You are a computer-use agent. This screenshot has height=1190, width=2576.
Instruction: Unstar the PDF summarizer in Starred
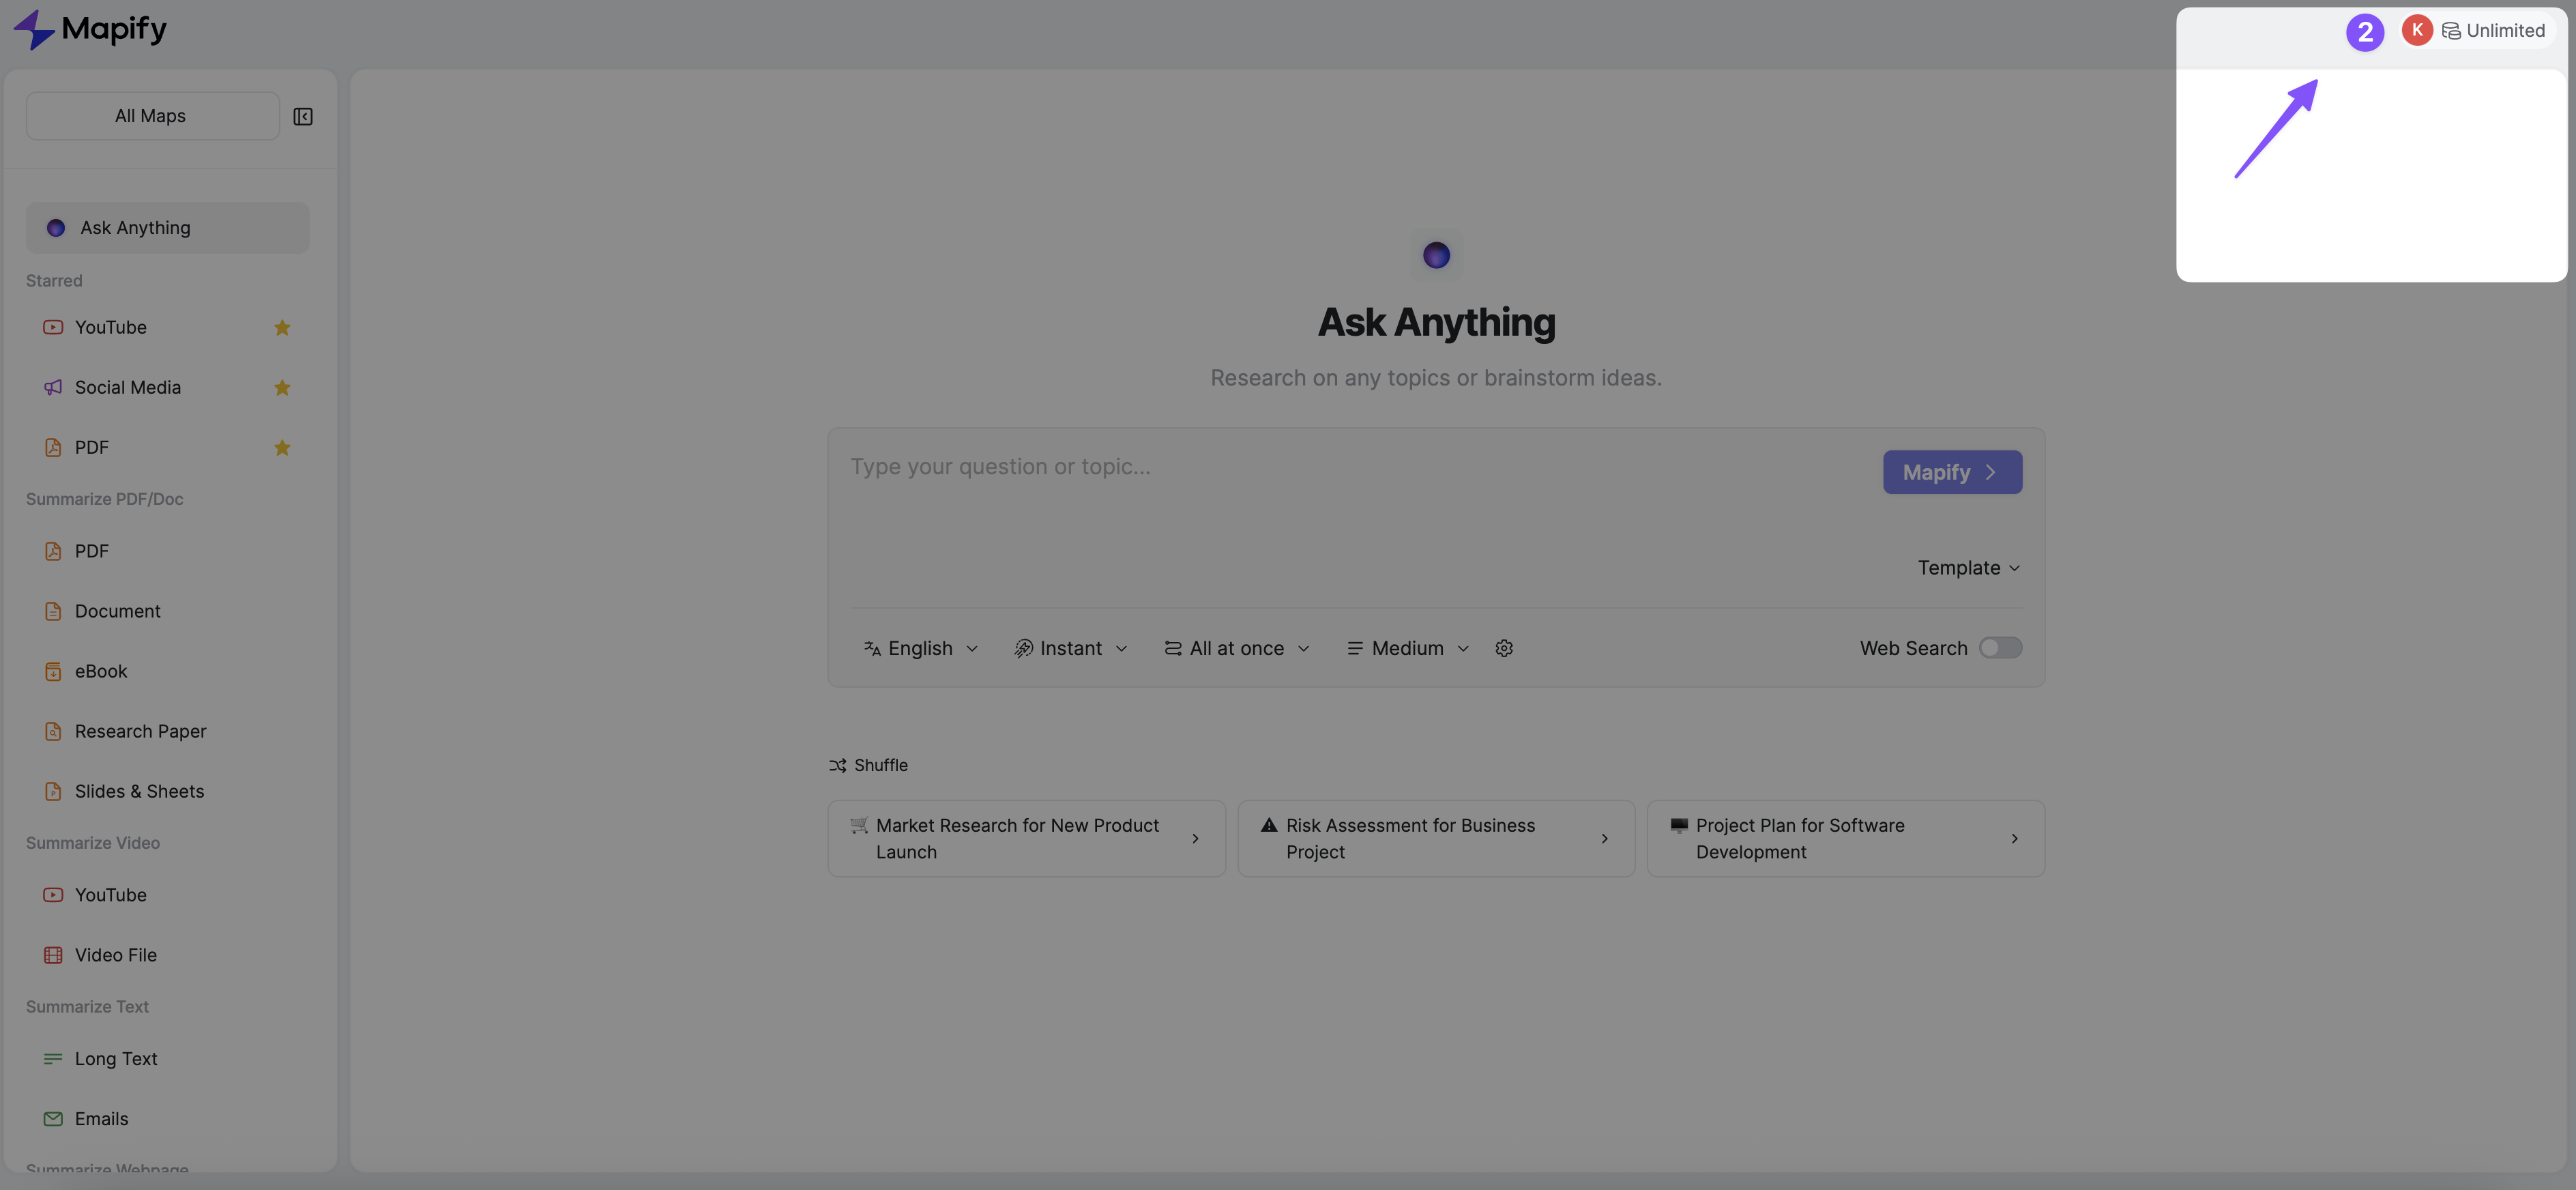click(282, 448)
